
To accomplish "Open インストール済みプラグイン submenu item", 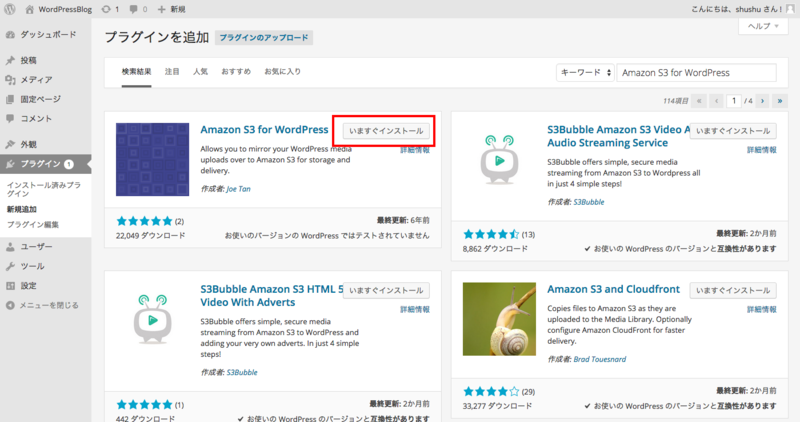I will [44, 189].
